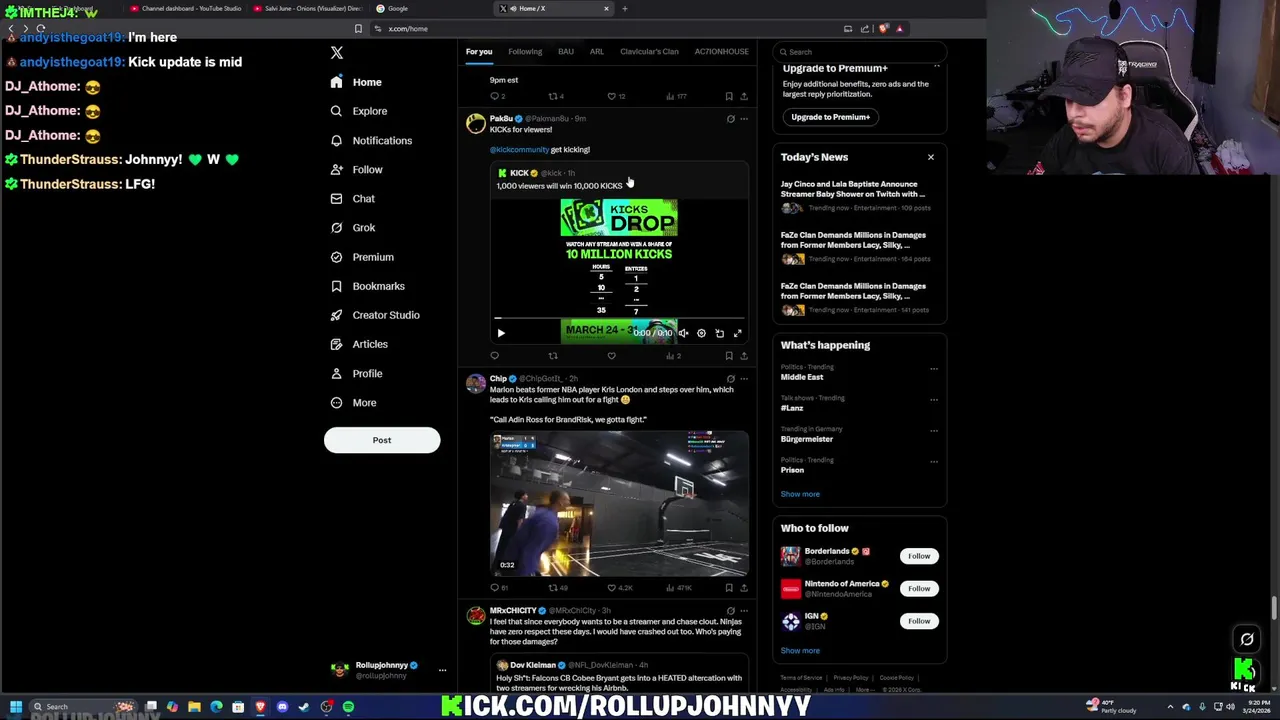The height and width of the screenshot is (720, 1280).
Task: Switch to the BAU tab
Action: coord(566,52)
